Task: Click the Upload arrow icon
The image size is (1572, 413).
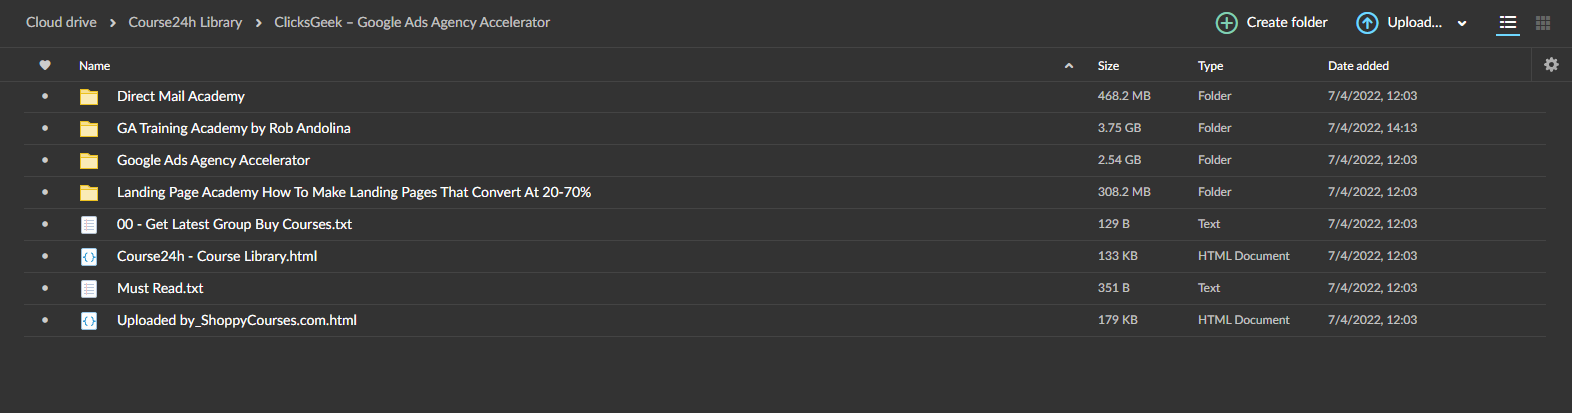Action: pyautogui.click(x=1367, y=22)
